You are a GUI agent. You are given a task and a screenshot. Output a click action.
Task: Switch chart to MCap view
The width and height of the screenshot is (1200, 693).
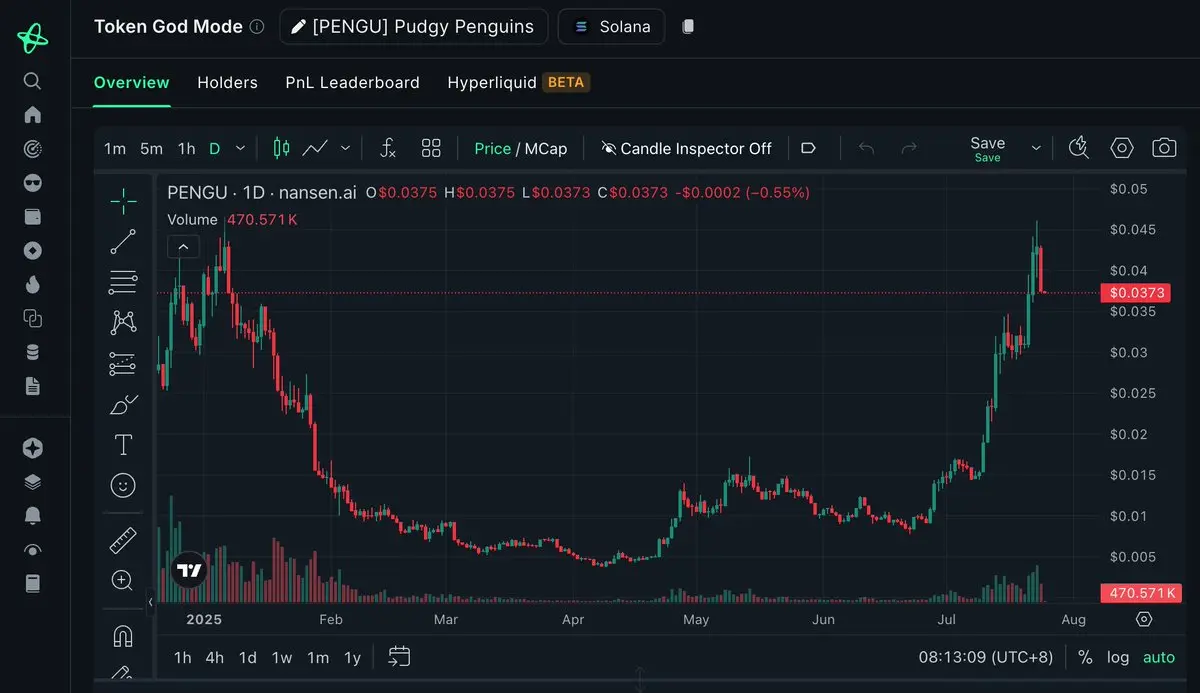point(546,148)
